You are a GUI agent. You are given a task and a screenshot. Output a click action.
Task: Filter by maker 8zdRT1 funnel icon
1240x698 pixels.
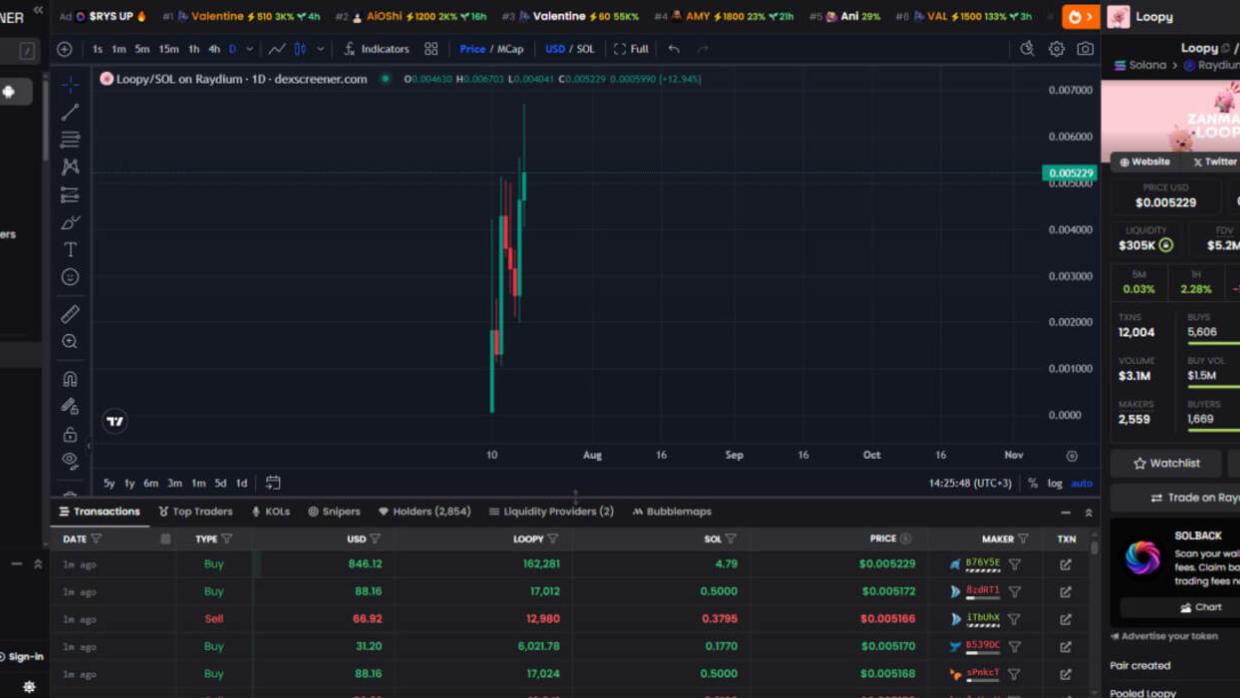click(1014, 591)
